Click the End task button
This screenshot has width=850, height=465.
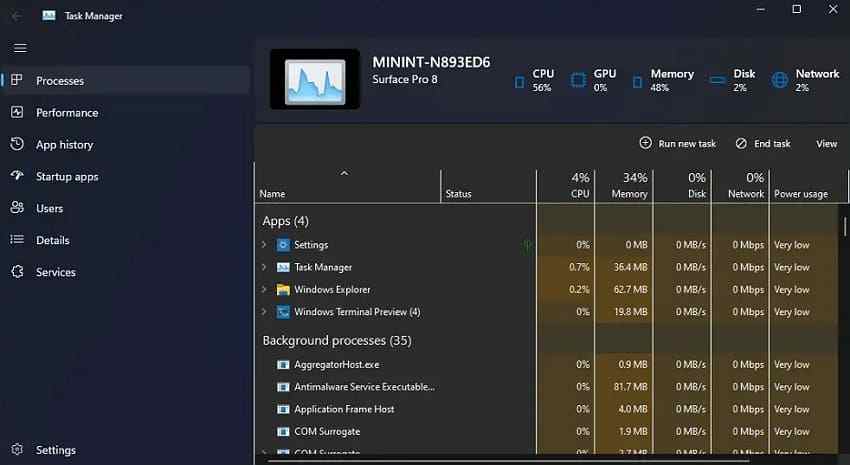763,144
